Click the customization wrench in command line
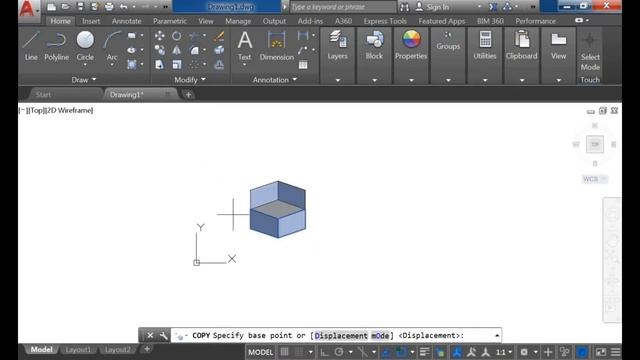This screenshot has height=360, width=640. click(x=163, y=336)
